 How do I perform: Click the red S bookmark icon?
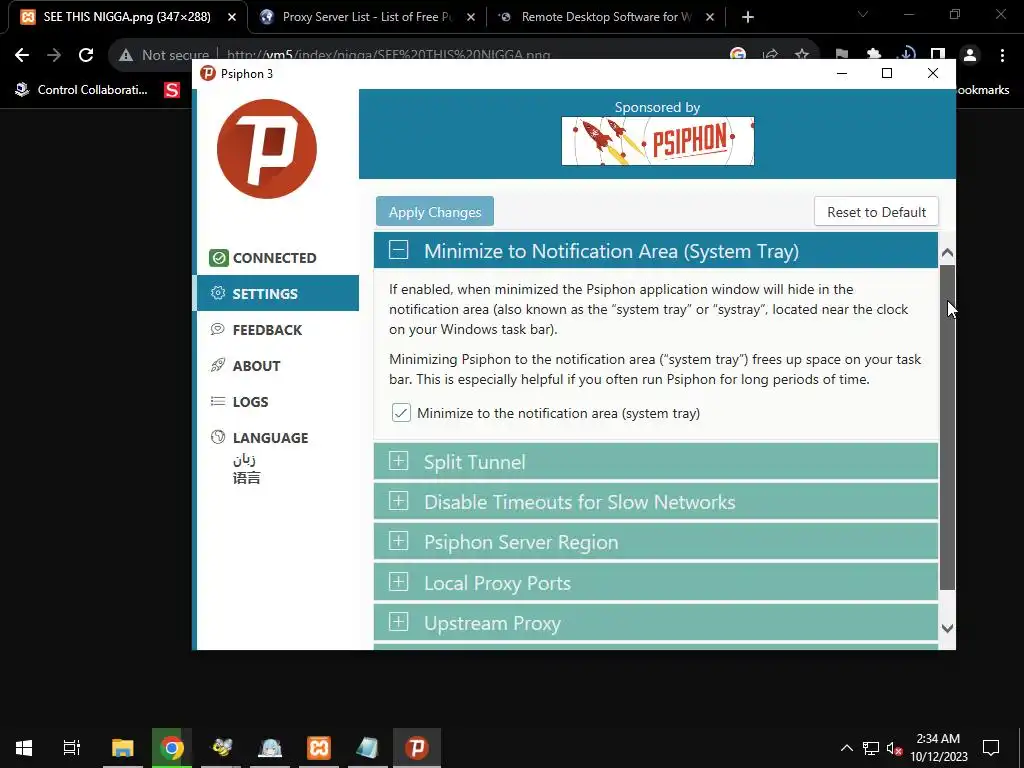click(172, 89)
